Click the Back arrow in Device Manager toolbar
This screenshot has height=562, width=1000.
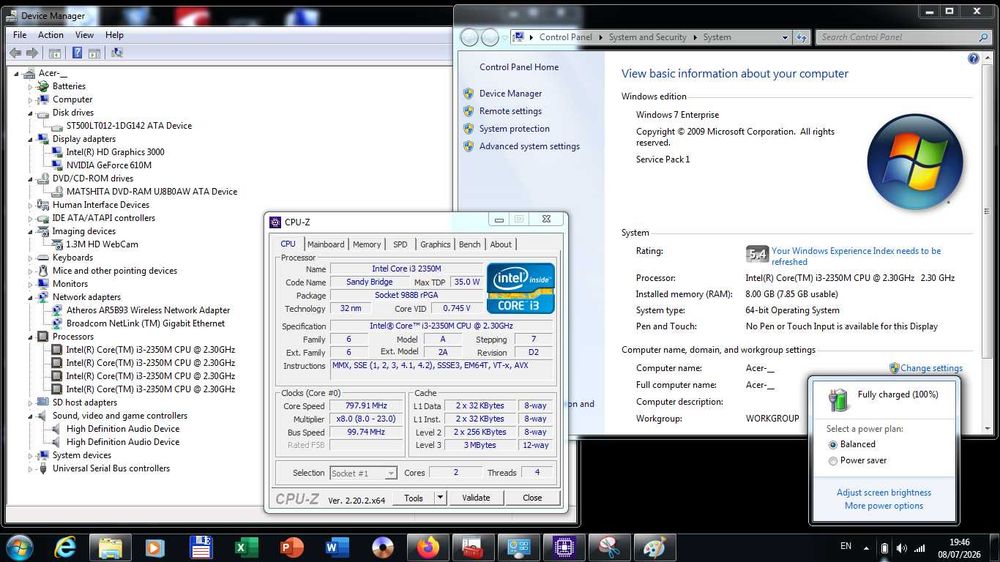(15, 53)
